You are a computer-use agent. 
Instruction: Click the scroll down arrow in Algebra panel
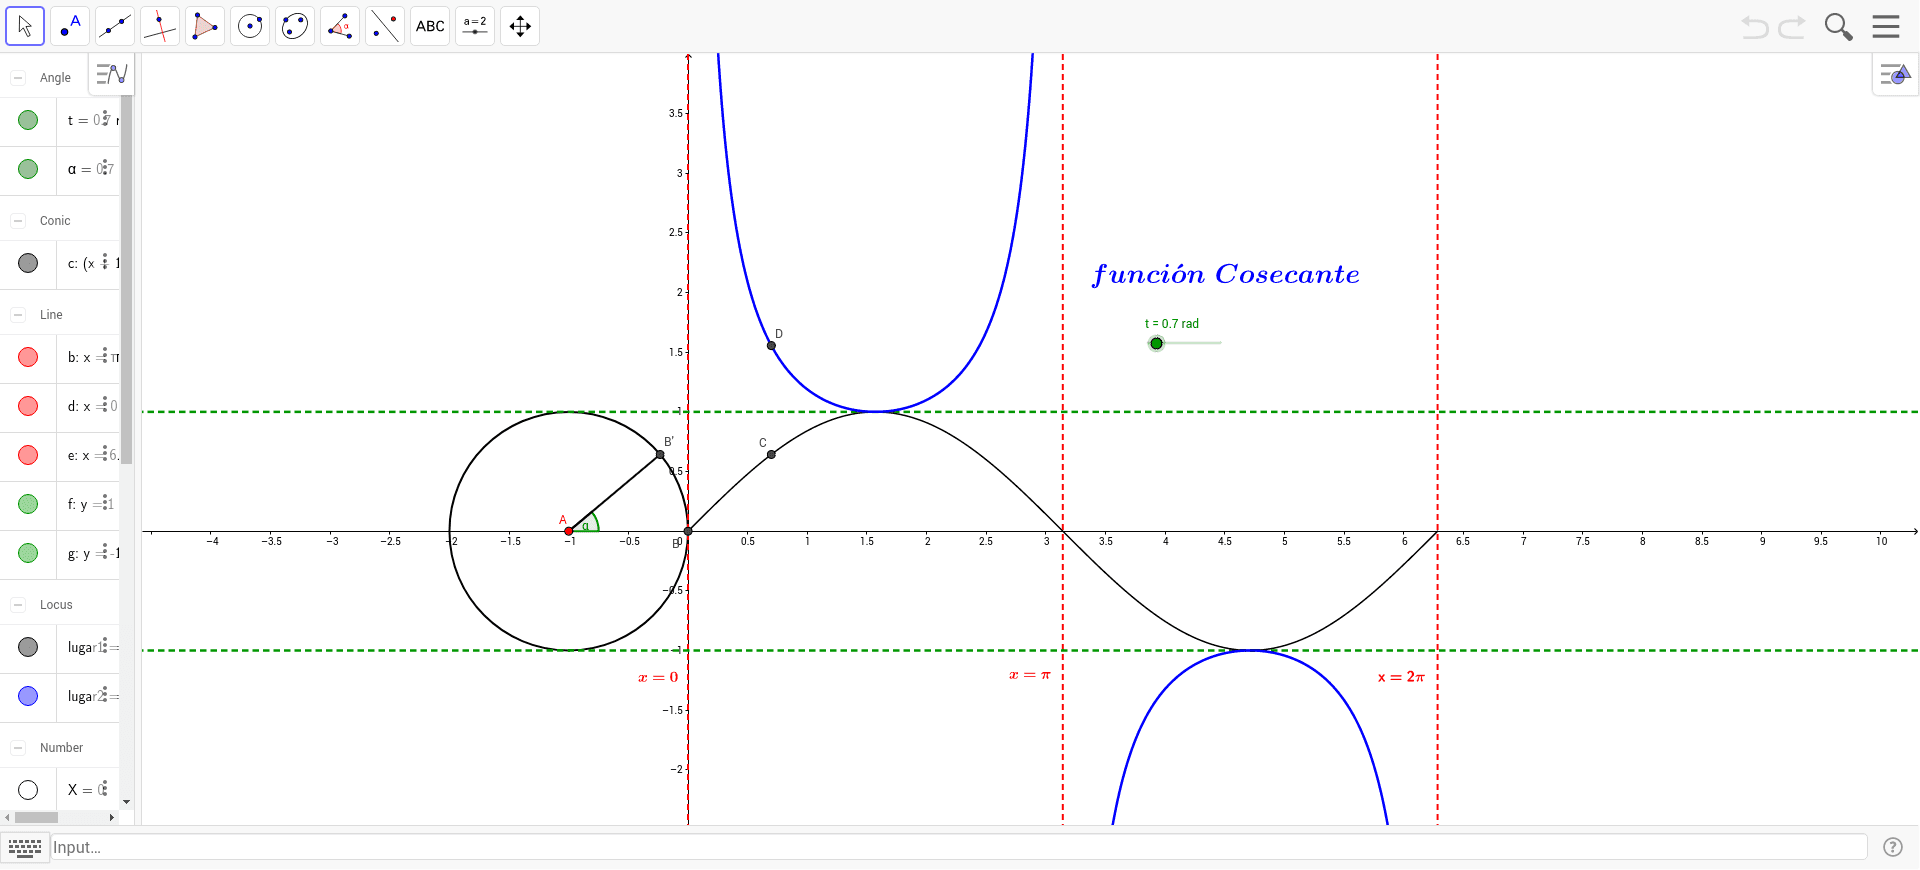tap(126, 802)
